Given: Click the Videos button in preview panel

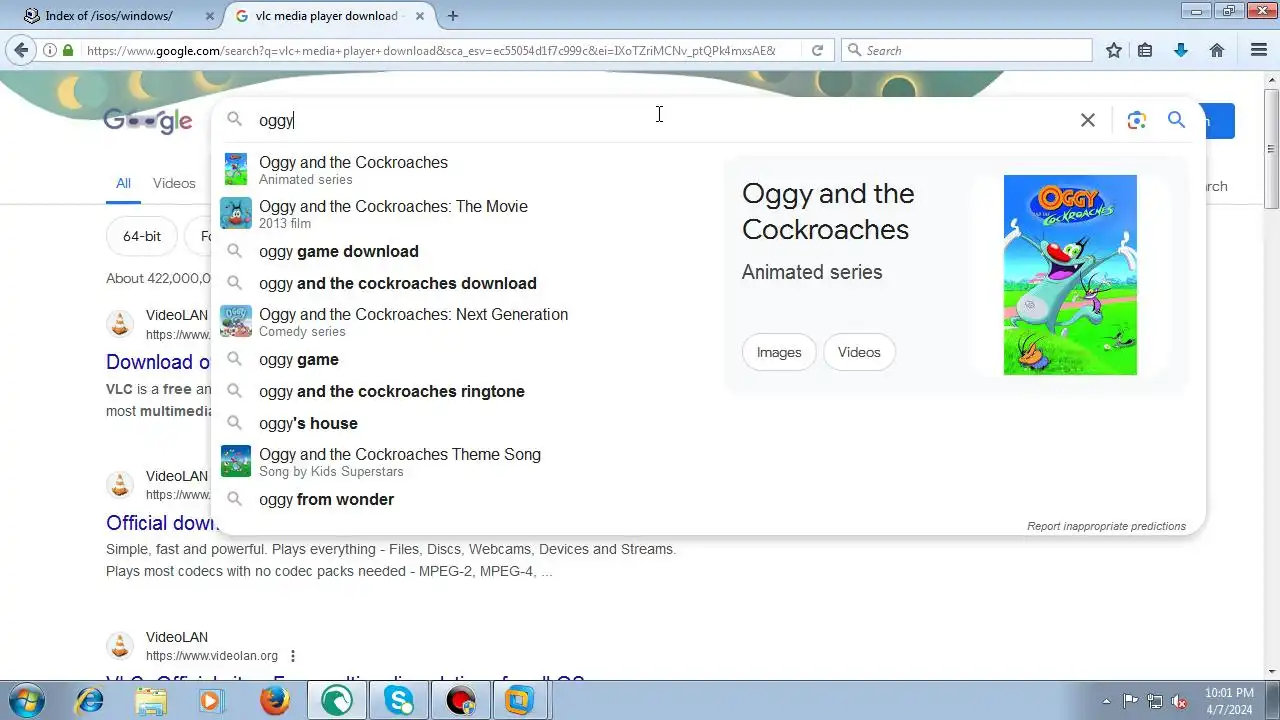Looking at the screenshot, I should [859, 352].
